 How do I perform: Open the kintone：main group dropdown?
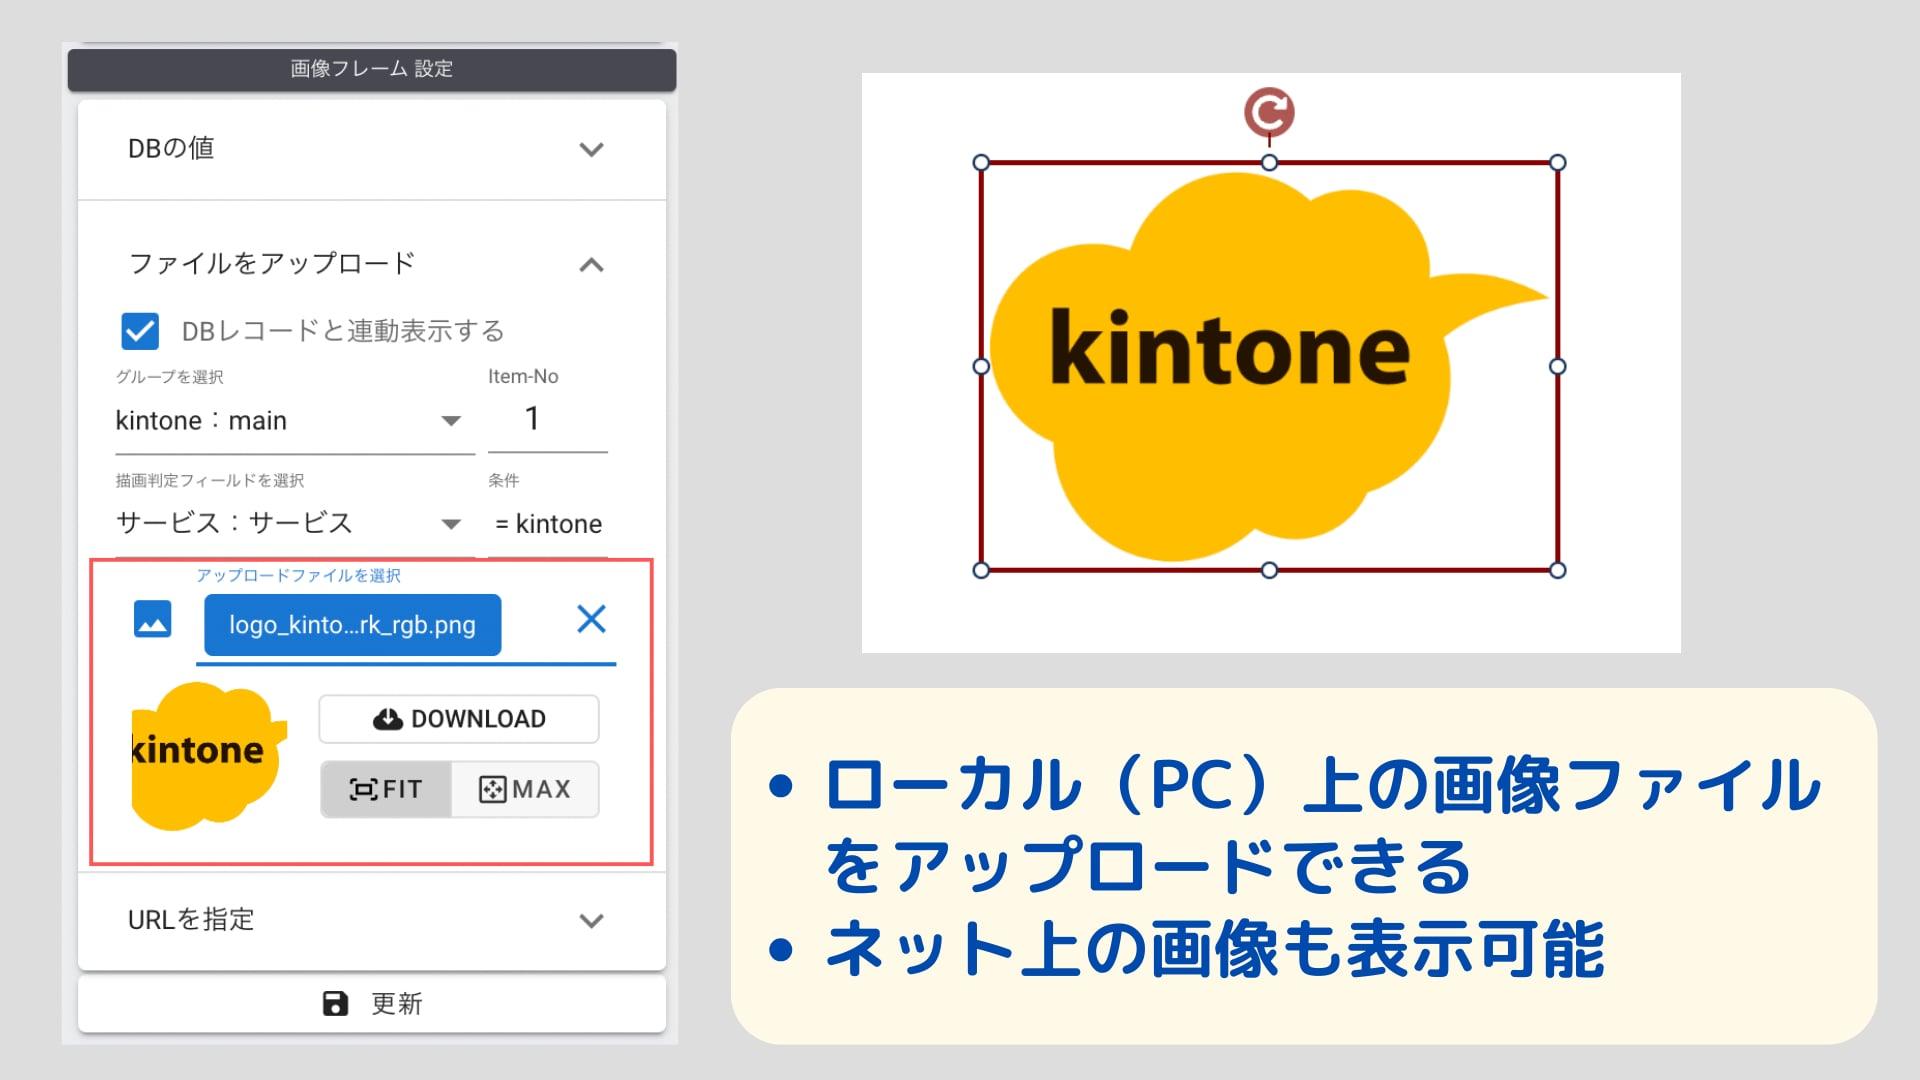point(295,421)
